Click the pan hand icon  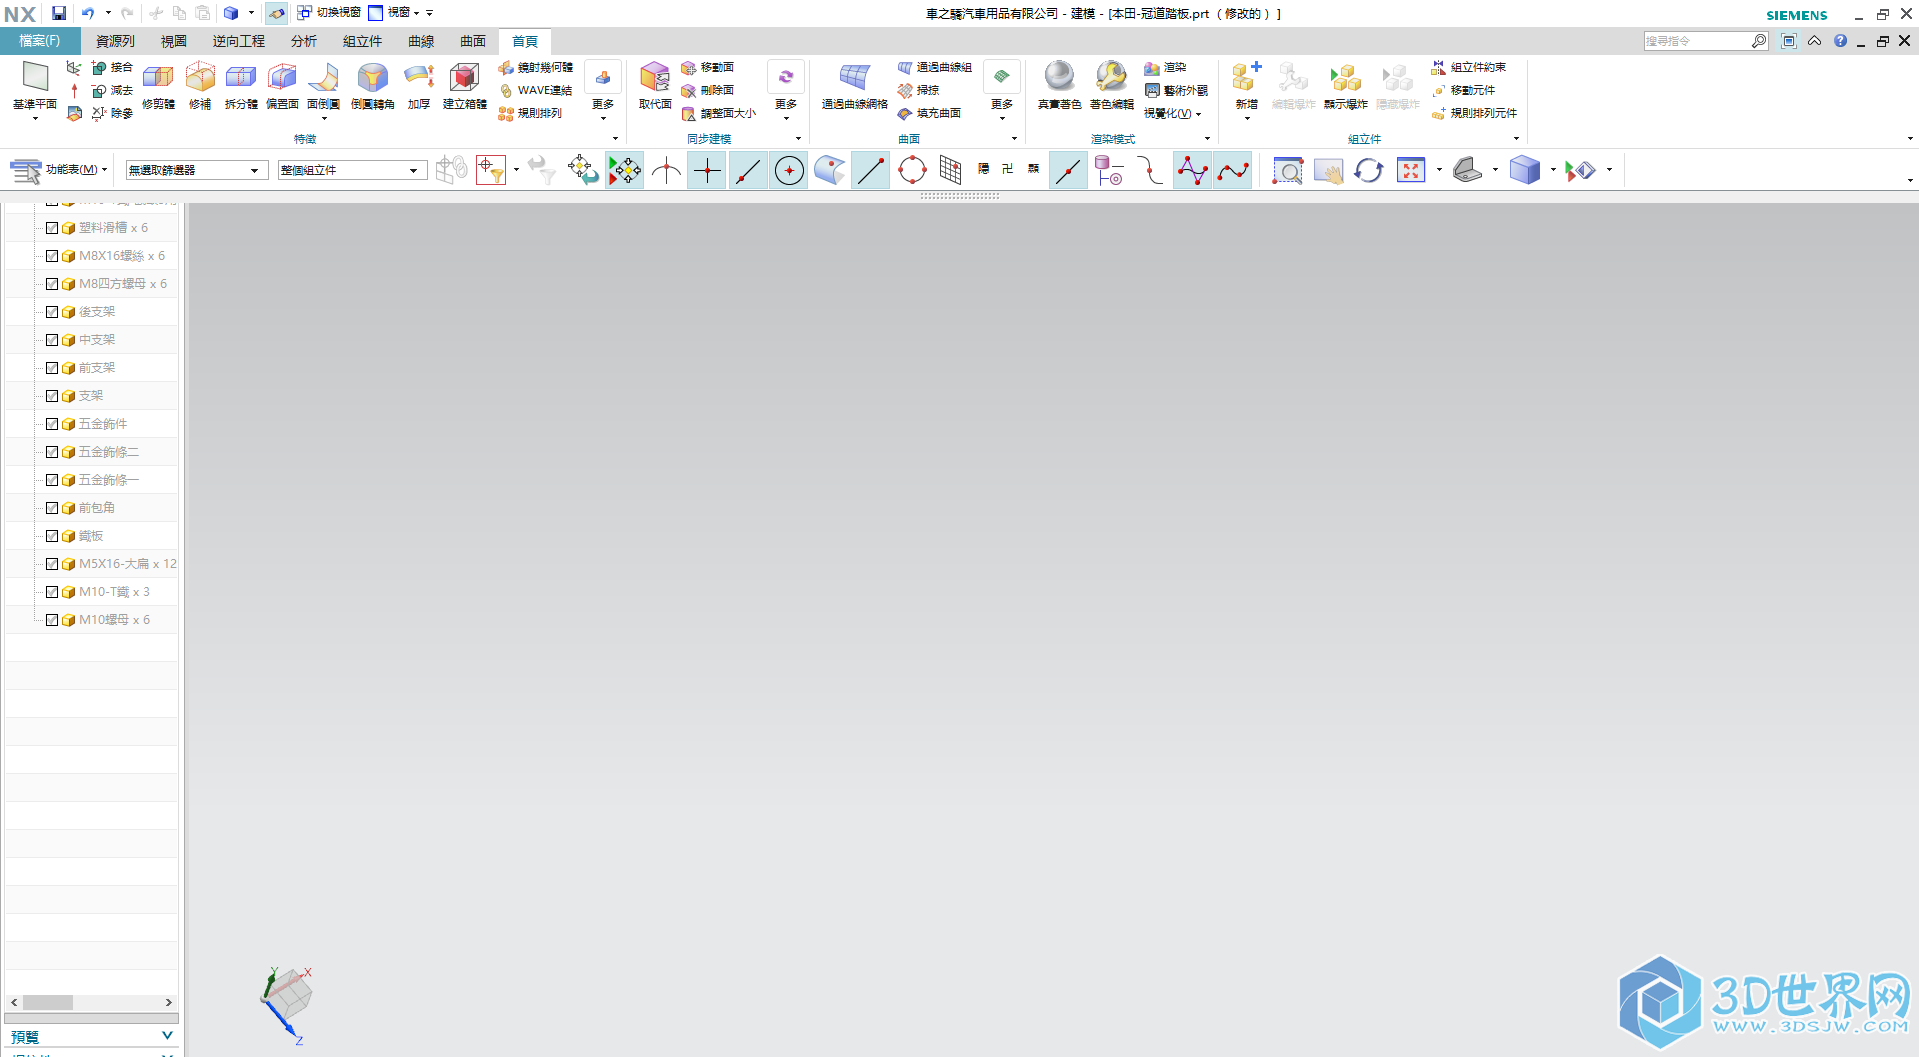[x=1328, y=171]
